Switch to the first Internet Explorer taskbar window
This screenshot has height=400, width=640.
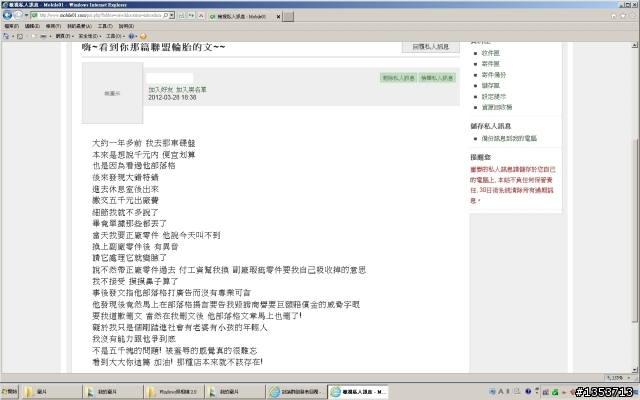[297, 392]
